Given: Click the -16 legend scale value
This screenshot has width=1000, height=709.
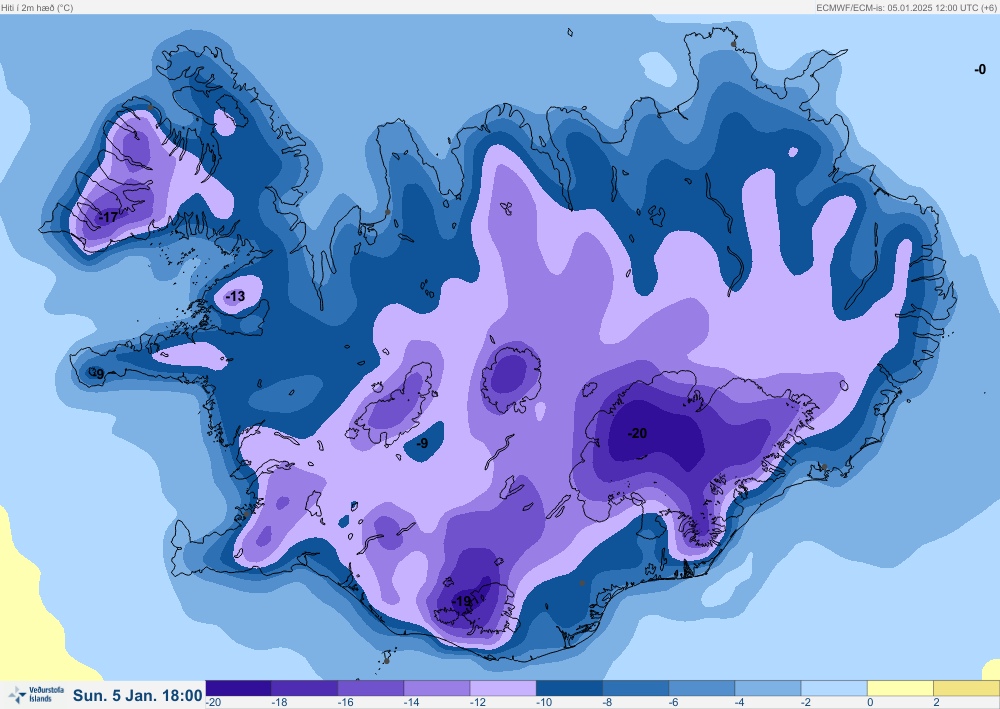Looking at the screenshot, I should [x=346, y=703].
